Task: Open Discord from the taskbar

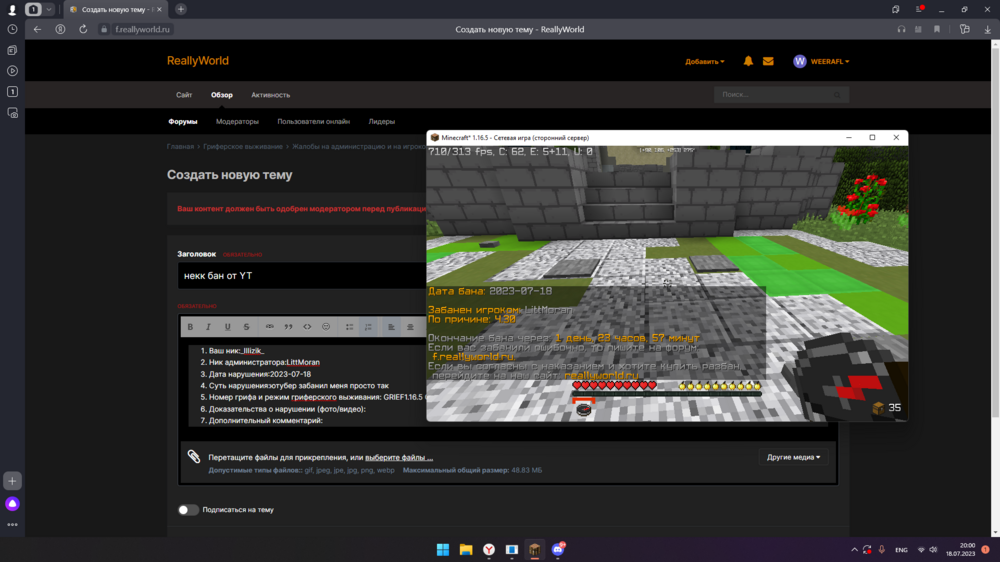Action: point(557,550)
